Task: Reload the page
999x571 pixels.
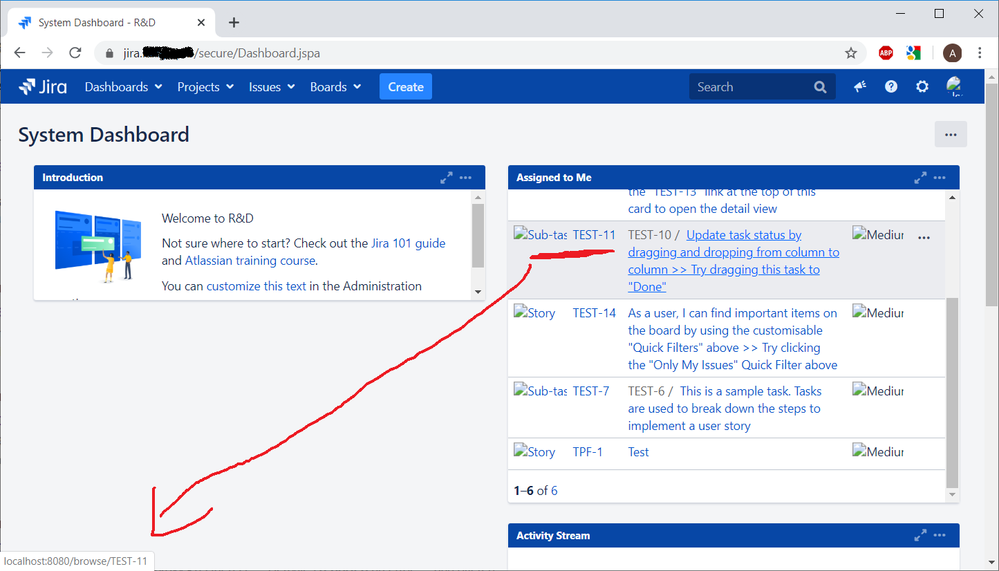Action: (x=75, y=53)
